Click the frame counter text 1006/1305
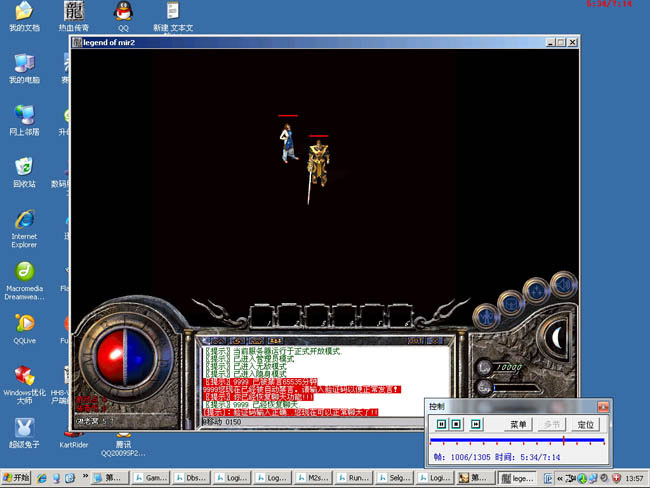 coord(470,457)
